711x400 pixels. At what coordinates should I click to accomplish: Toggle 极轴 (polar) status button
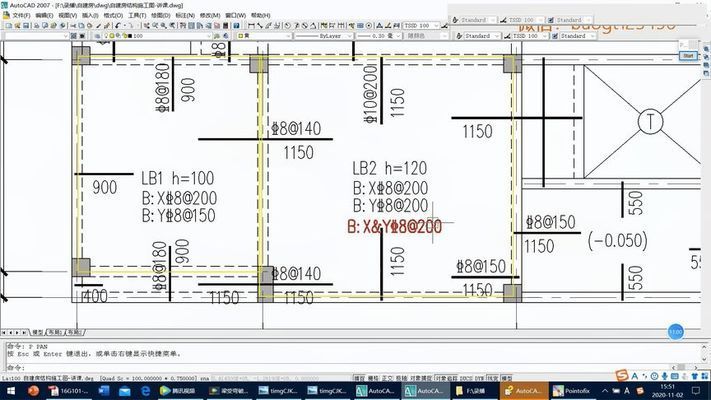click(x=401, y=378)
